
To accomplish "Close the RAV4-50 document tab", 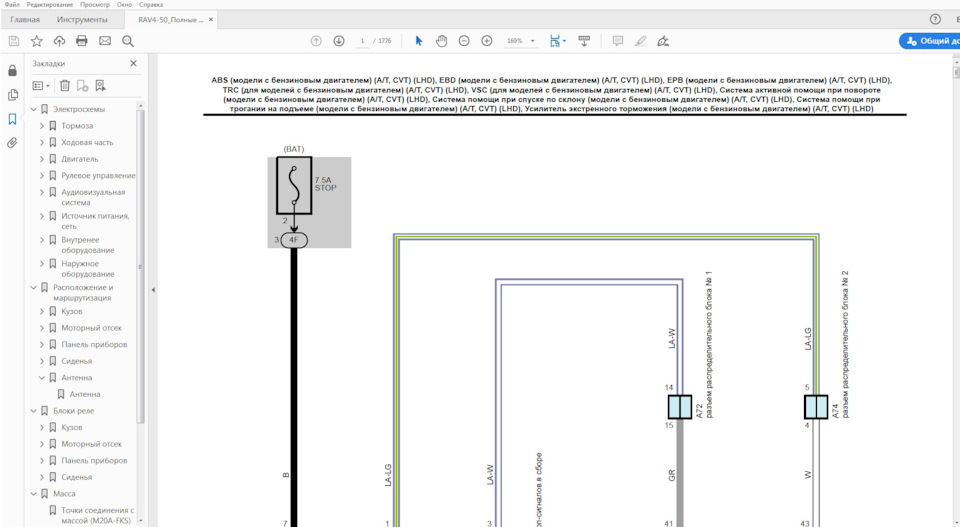I will [x=211, y=20].
